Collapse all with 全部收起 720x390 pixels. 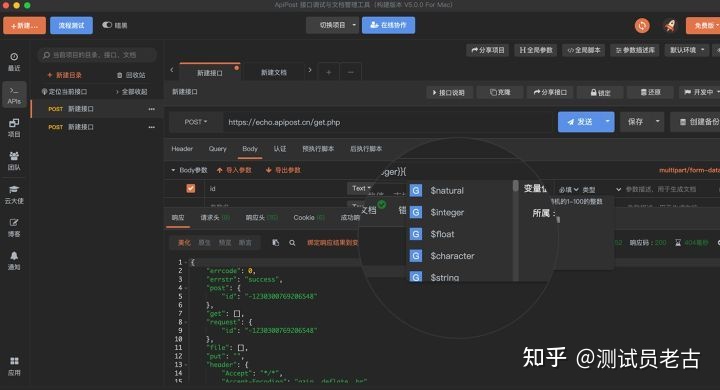pyautogui.click(x=131, y=92)
